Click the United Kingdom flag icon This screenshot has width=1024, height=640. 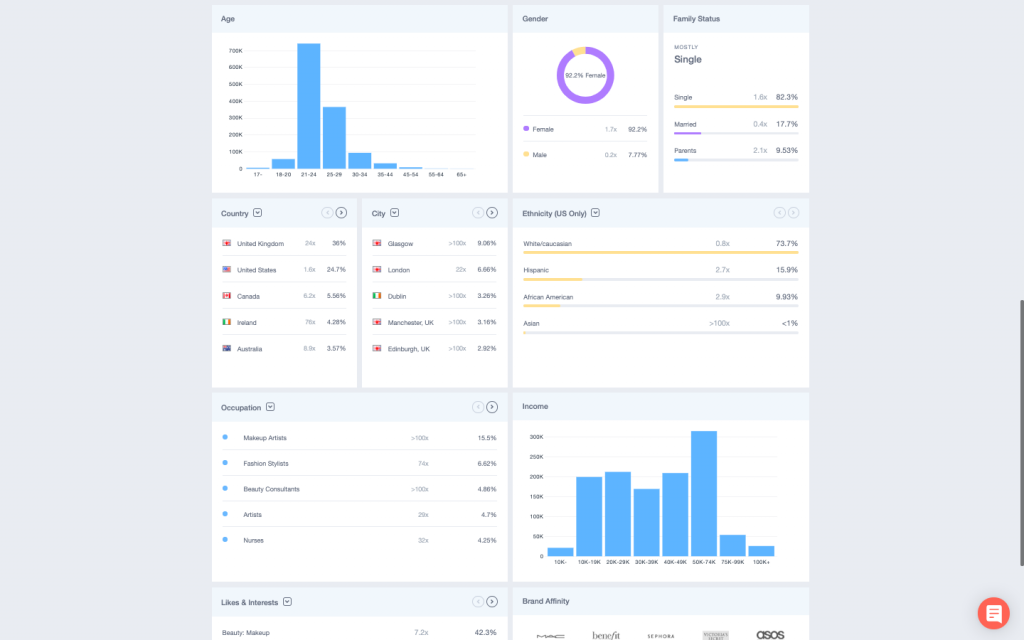pos(227,243)
